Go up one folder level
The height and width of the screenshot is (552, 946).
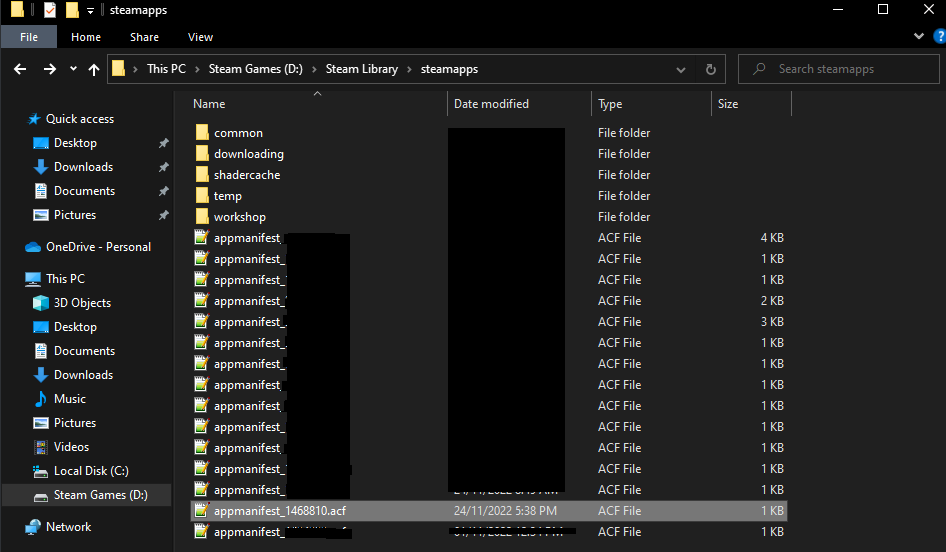pos(94,69)
